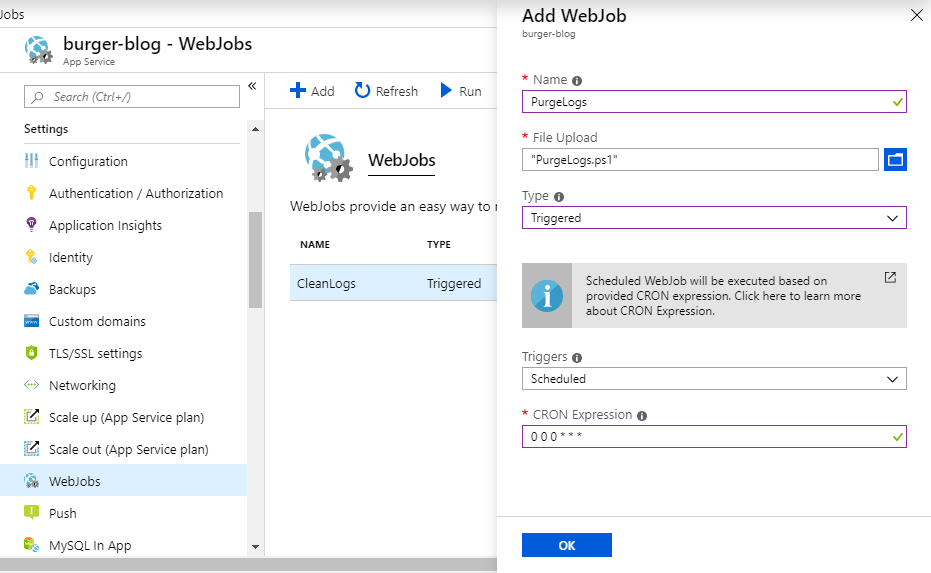931x573 pixels.
Task: Click the sidebar vertical scrollbar thumb
Action: click(255, 259)
